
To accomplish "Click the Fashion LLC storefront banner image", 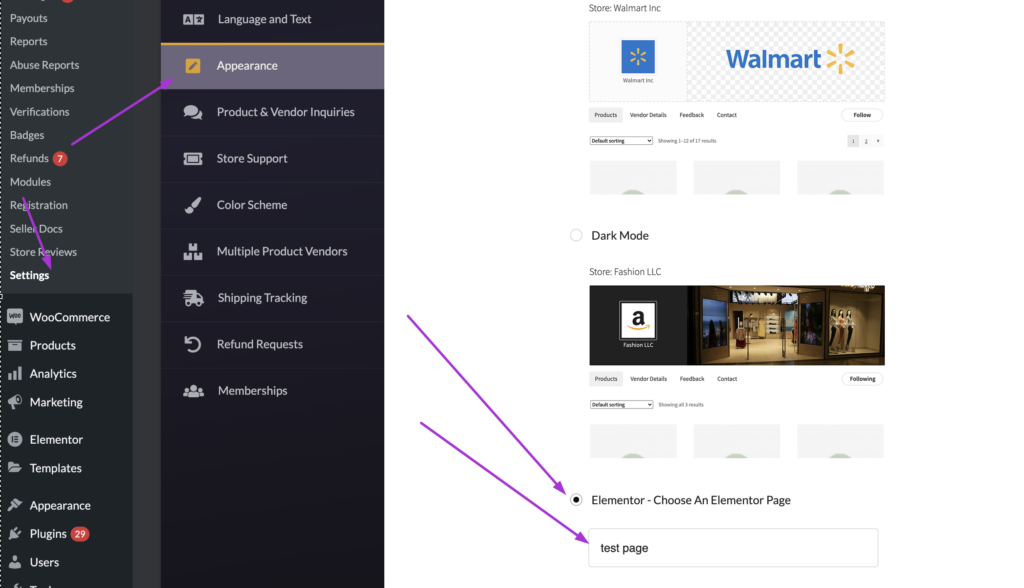I will point(786,325).
